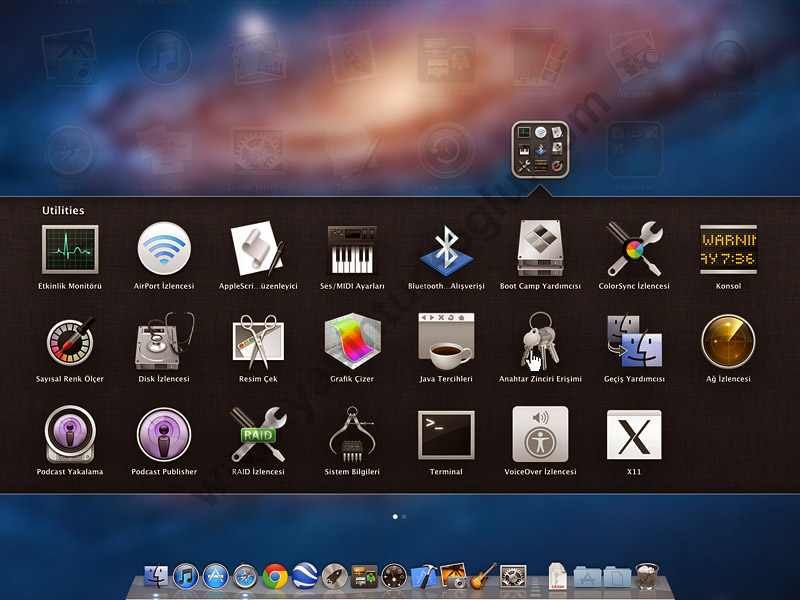800x600 pixels.
Task: Launch Ağ İzlencesi
Action: [x=728, y=341]
